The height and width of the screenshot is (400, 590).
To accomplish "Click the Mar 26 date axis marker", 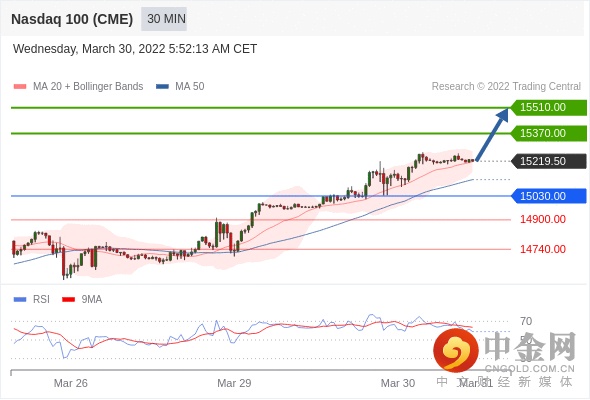I will [71, 383].
